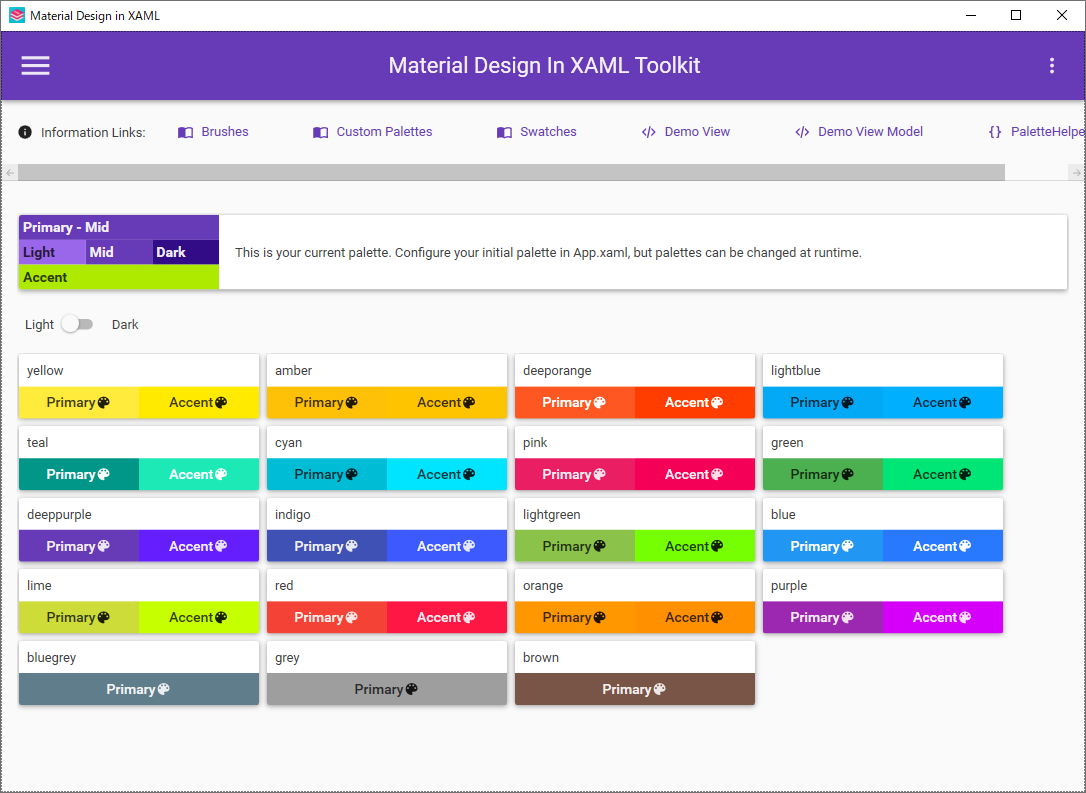Open the Custom Palettes link
Screen dimensions: 1086x793
384,132
